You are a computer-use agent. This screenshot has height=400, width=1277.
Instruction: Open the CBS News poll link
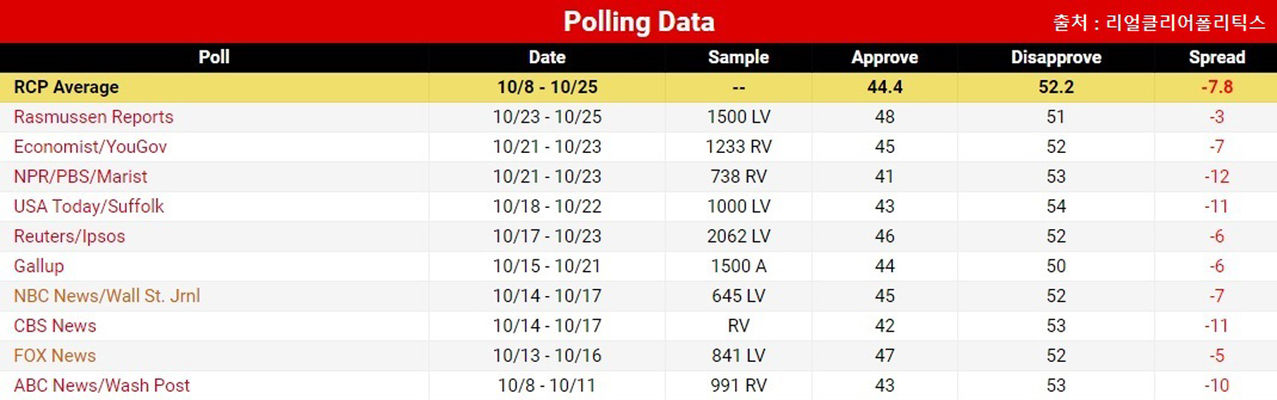tap(55, 326)
